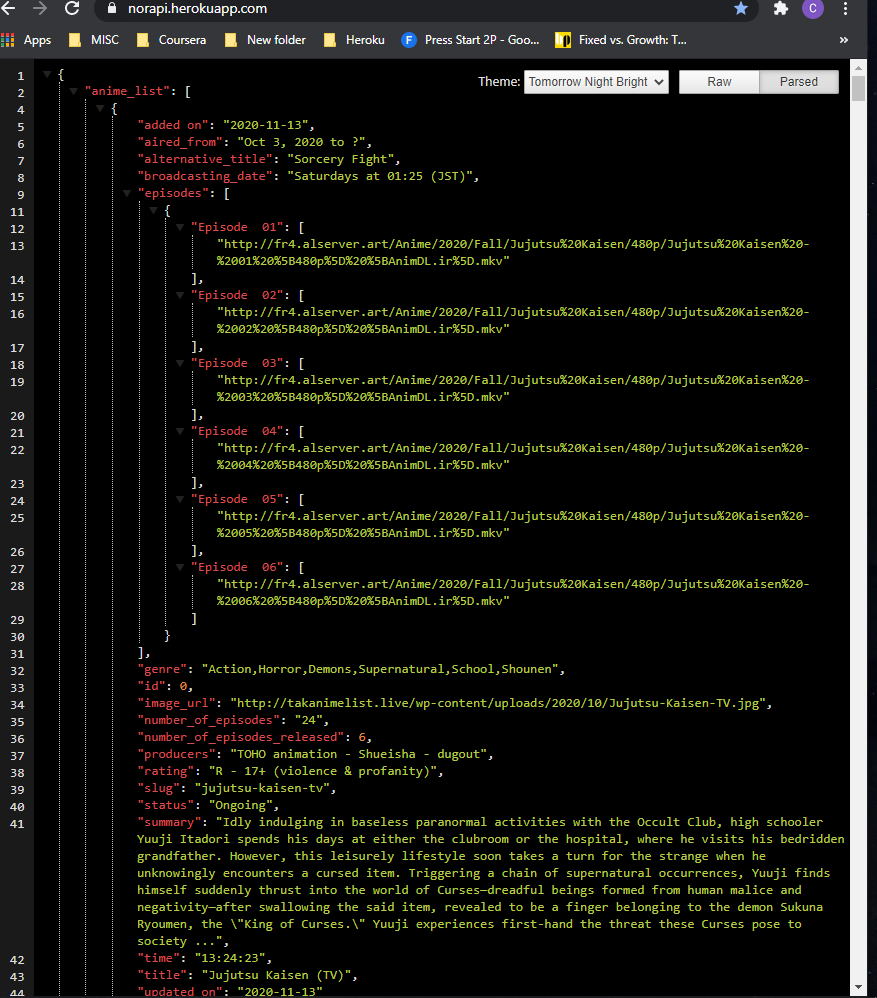This screenshot has width=877, height=998.
Task: Switch to Parsed JSON view
Action: (799, 82)
